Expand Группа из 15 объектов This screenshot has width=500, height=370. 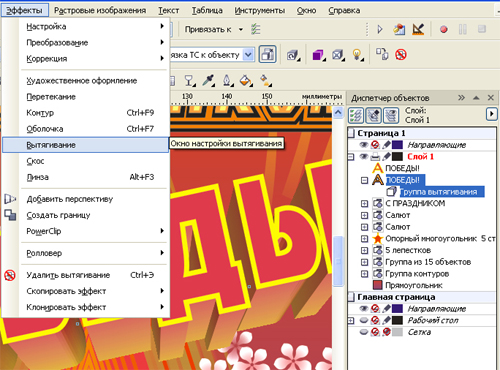coord(364,262)
